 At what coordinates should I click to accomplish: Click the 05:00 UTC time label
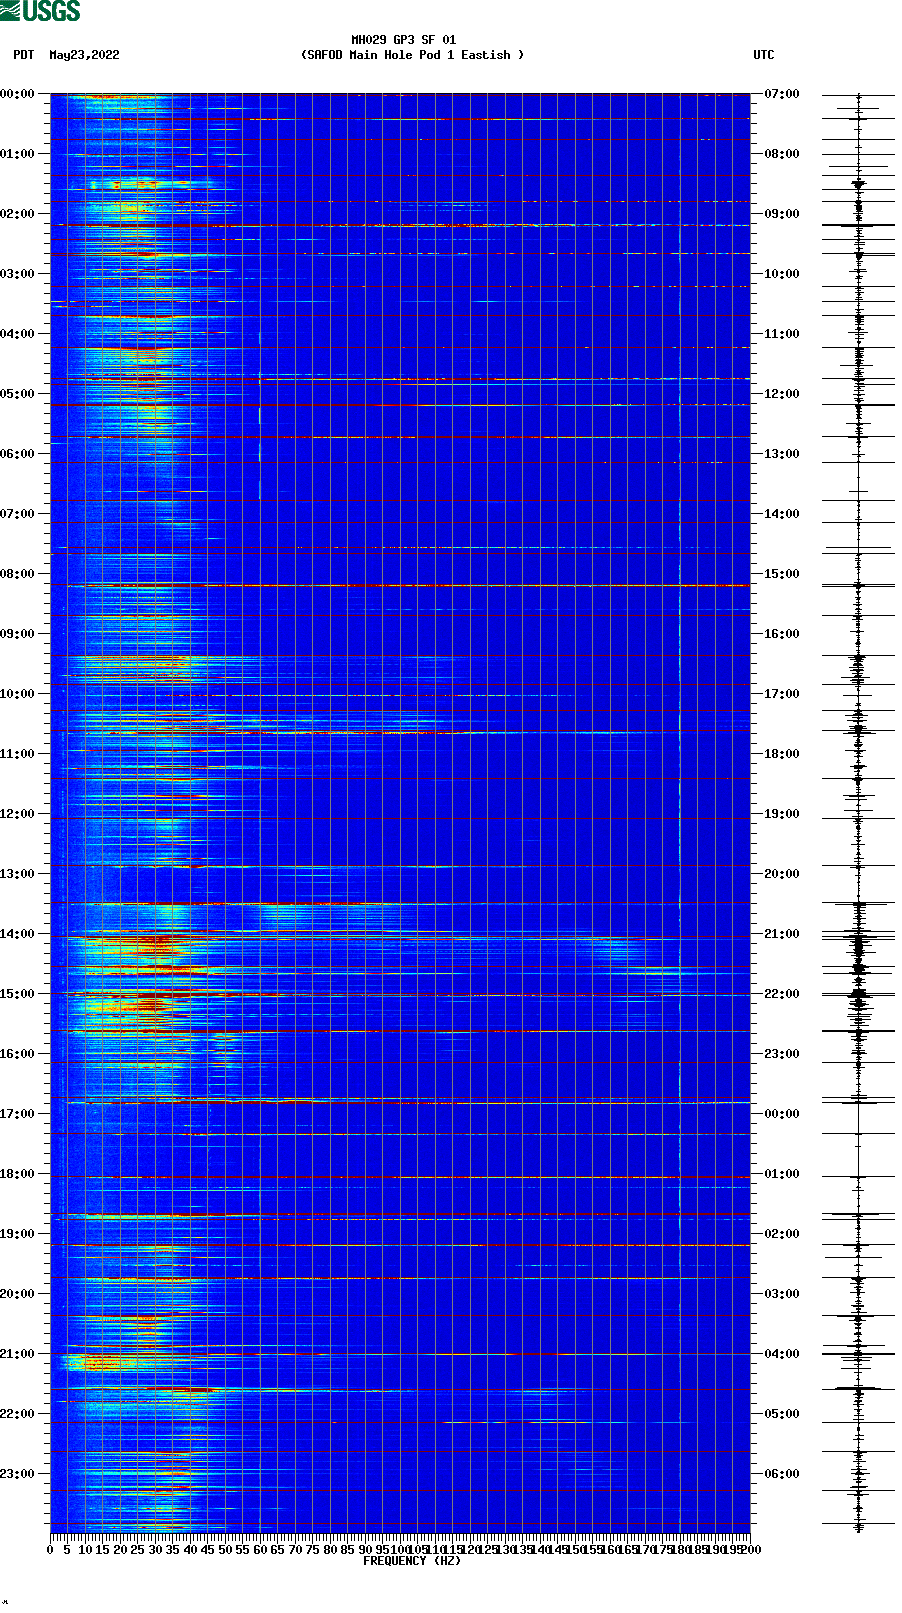(x=782, y=1414)
